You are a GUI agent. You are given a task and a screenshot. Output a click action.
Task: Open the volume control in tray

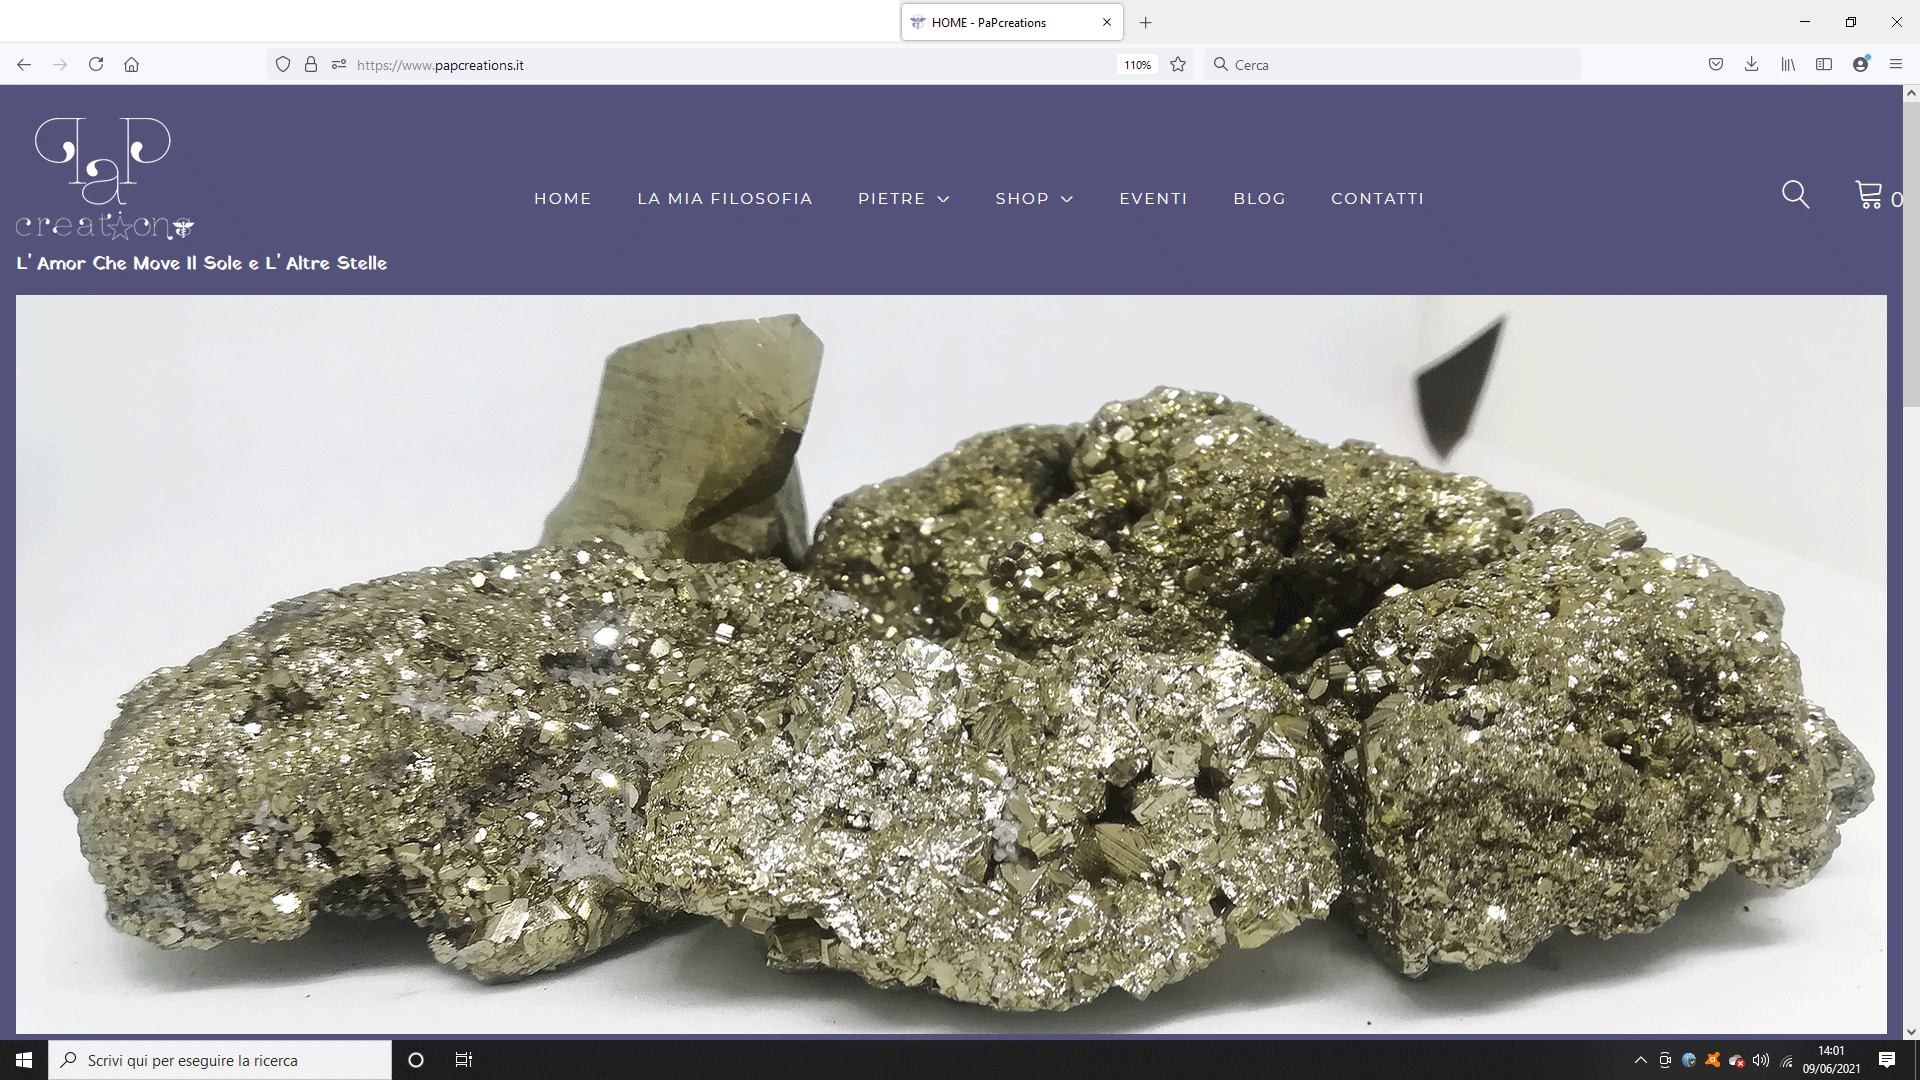[x=1761, y=1060]
